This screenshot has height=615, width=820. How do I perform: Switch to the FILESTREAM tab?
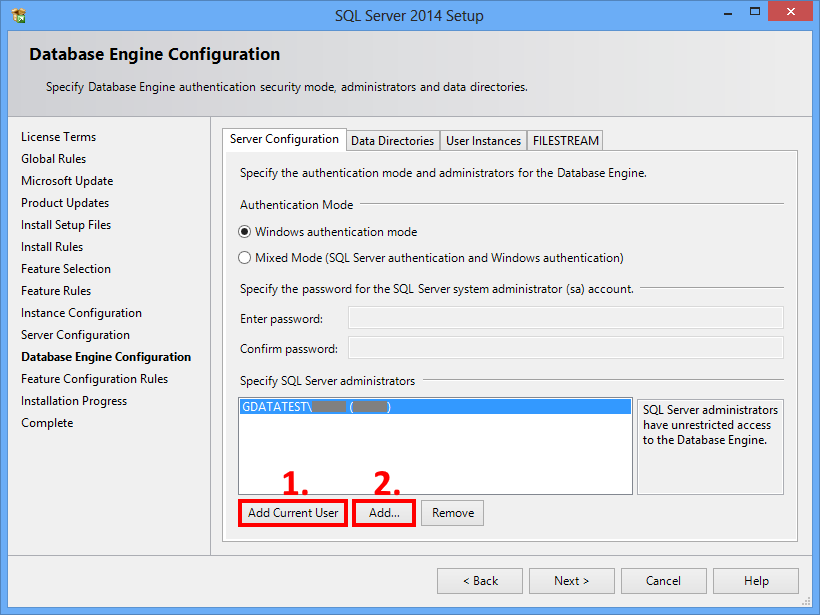point(565,141)
